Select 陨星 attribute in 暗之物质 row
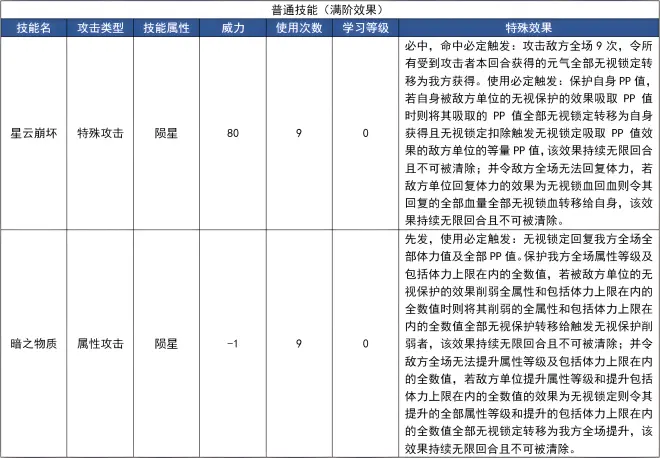The width and height of the screenshot is (660, 458). click(x=166, y=344)
